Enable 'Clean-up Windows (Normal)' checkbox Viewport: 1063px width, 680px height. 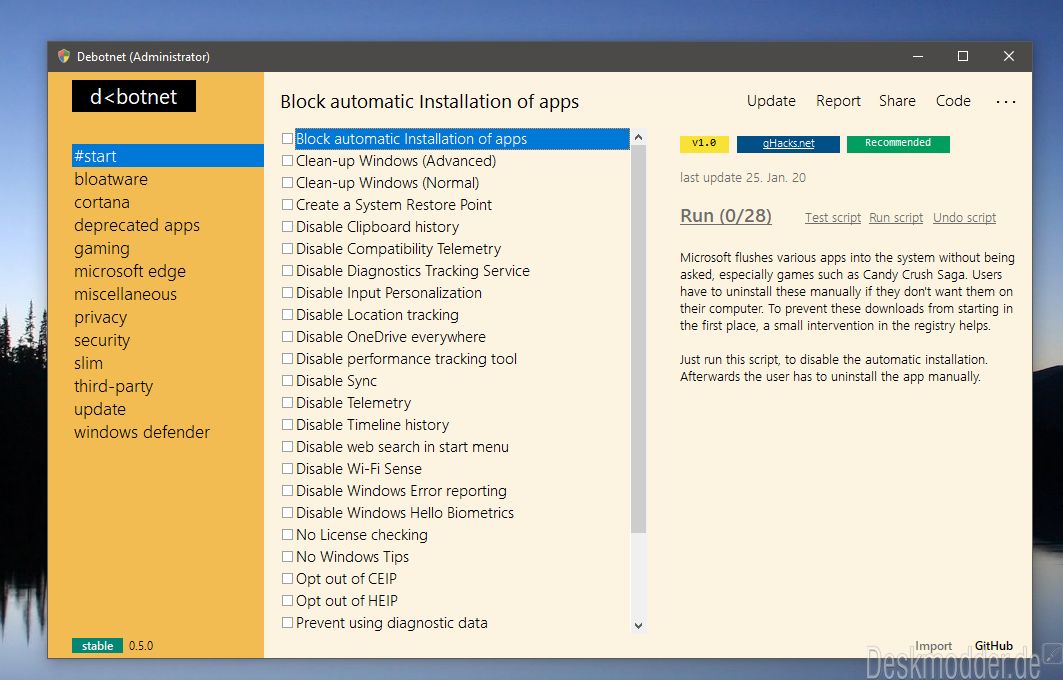click(287, 182)
